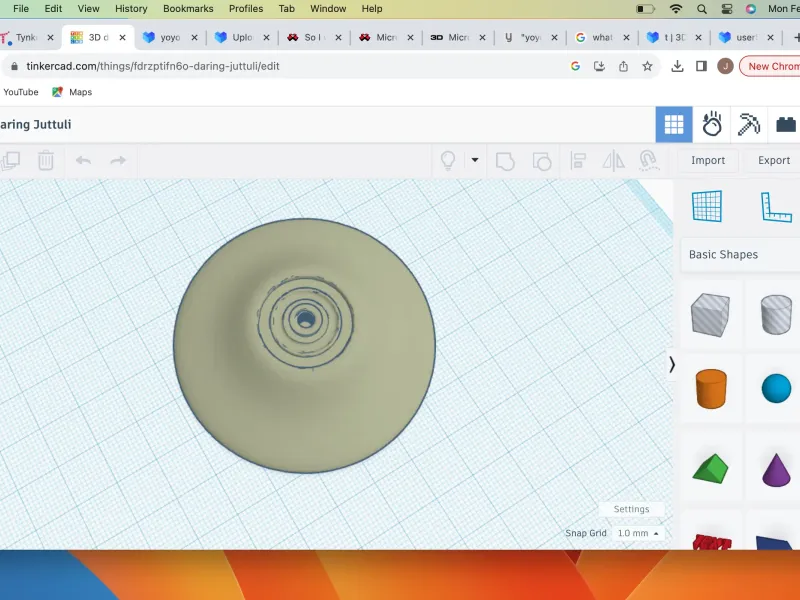Collapse the shapes panel with the chevron
This screenshot has width=800, height=600.
[671, 364]
